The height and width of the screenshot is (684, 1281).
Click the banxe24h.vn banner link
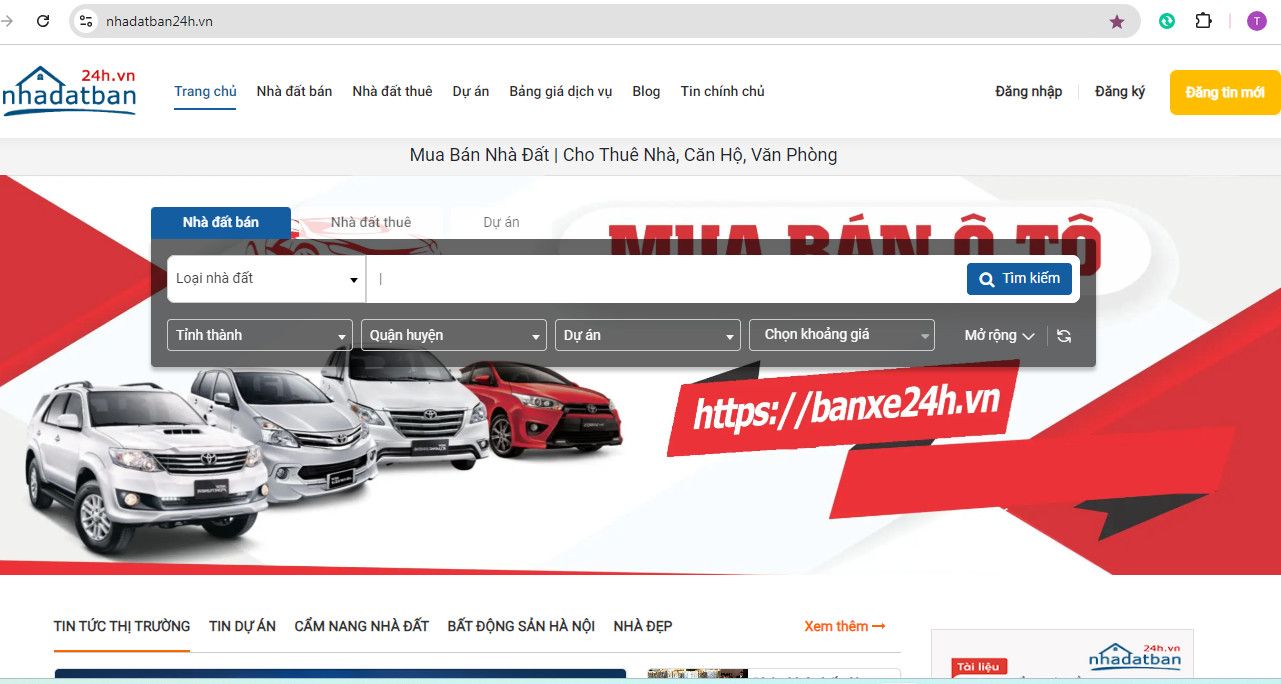coord(847,408)
